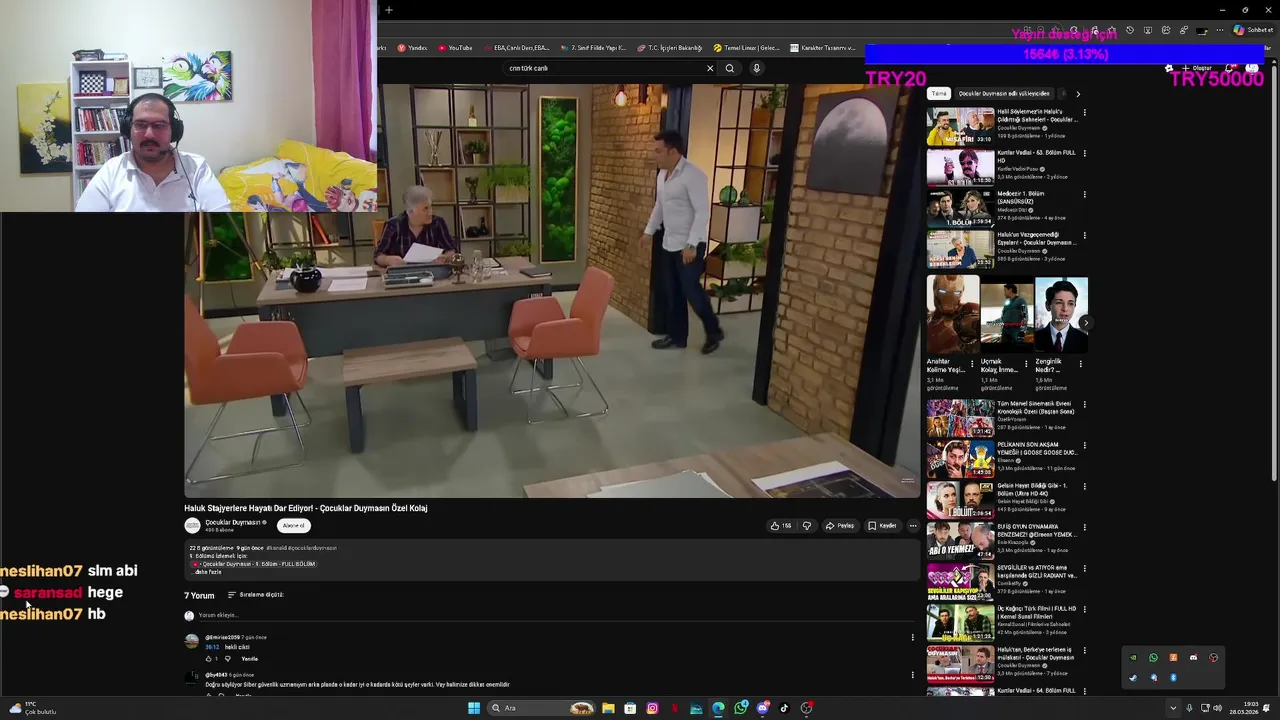Open Tüm Marvel Sinematik Evreni video
The height and width of the screenshot is (720, 1280).
960,418
